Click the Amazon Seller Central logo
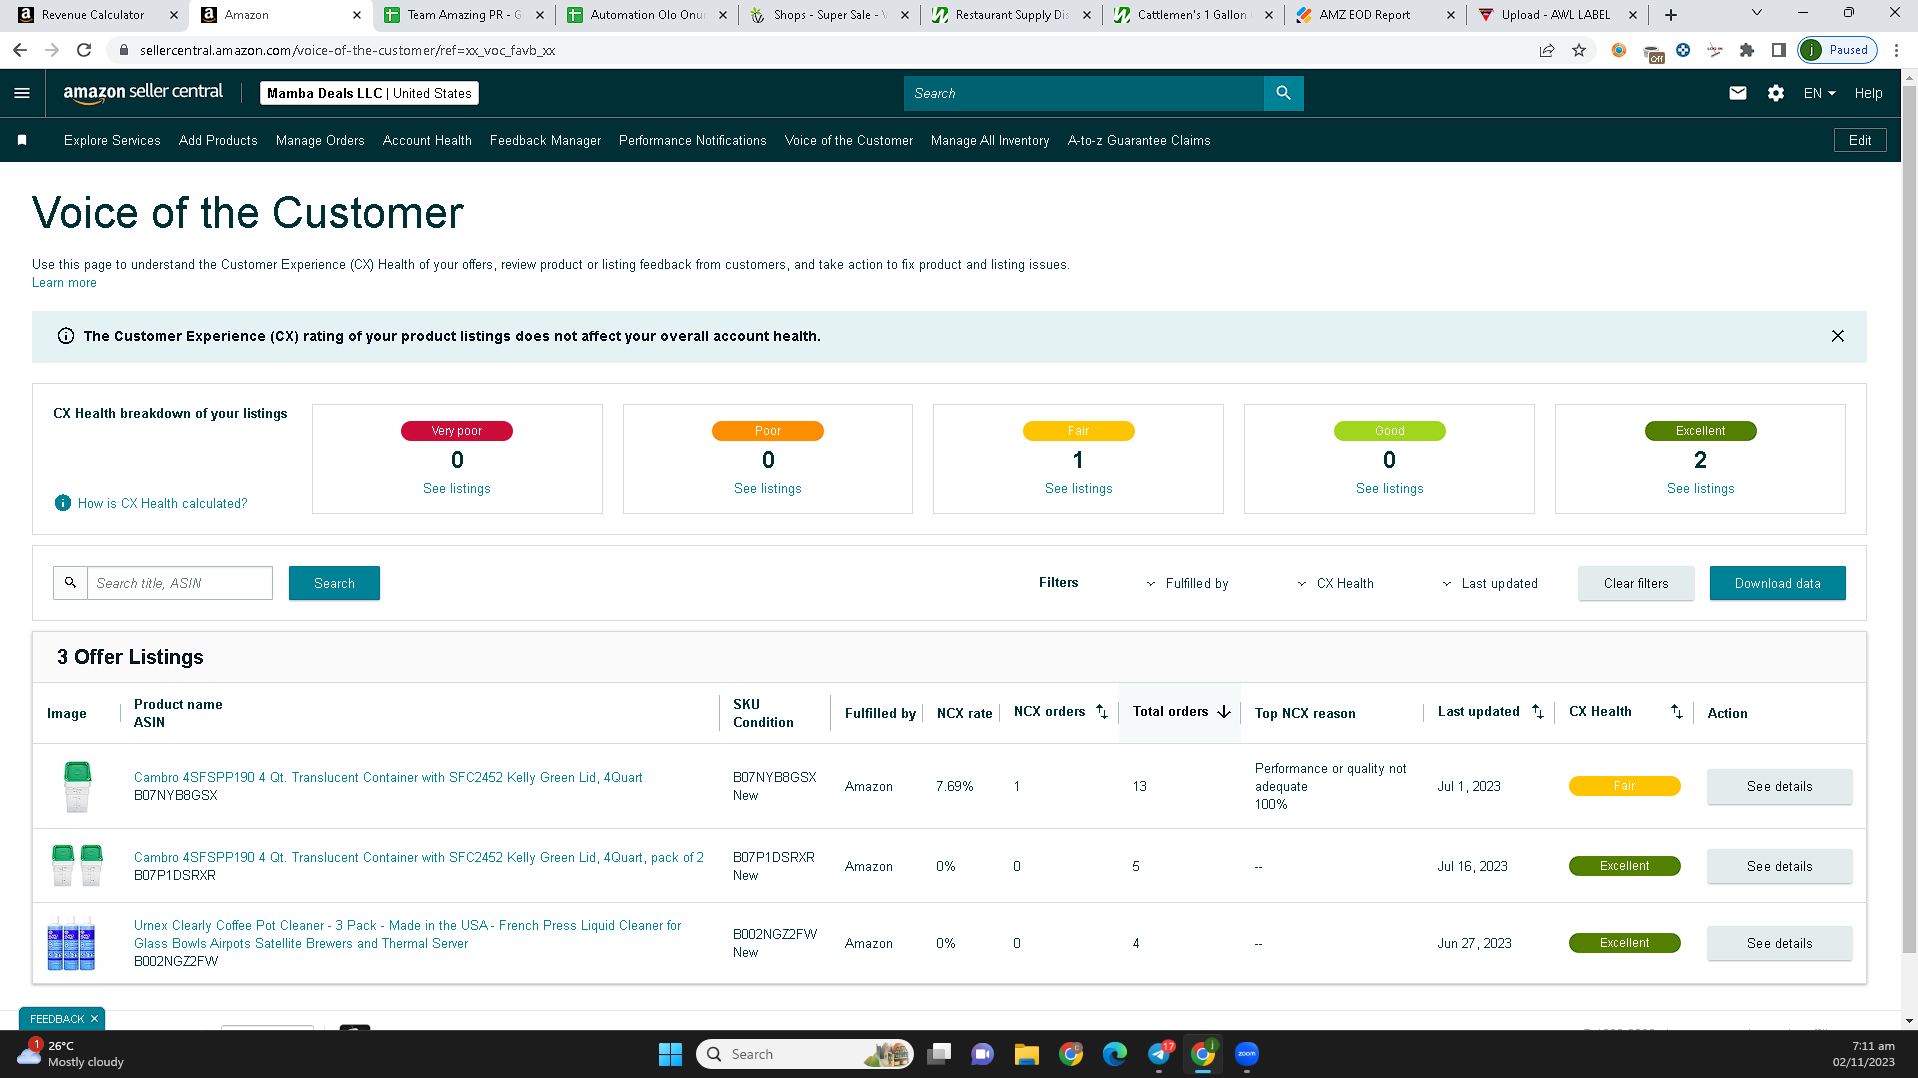 tap(143, 93)
